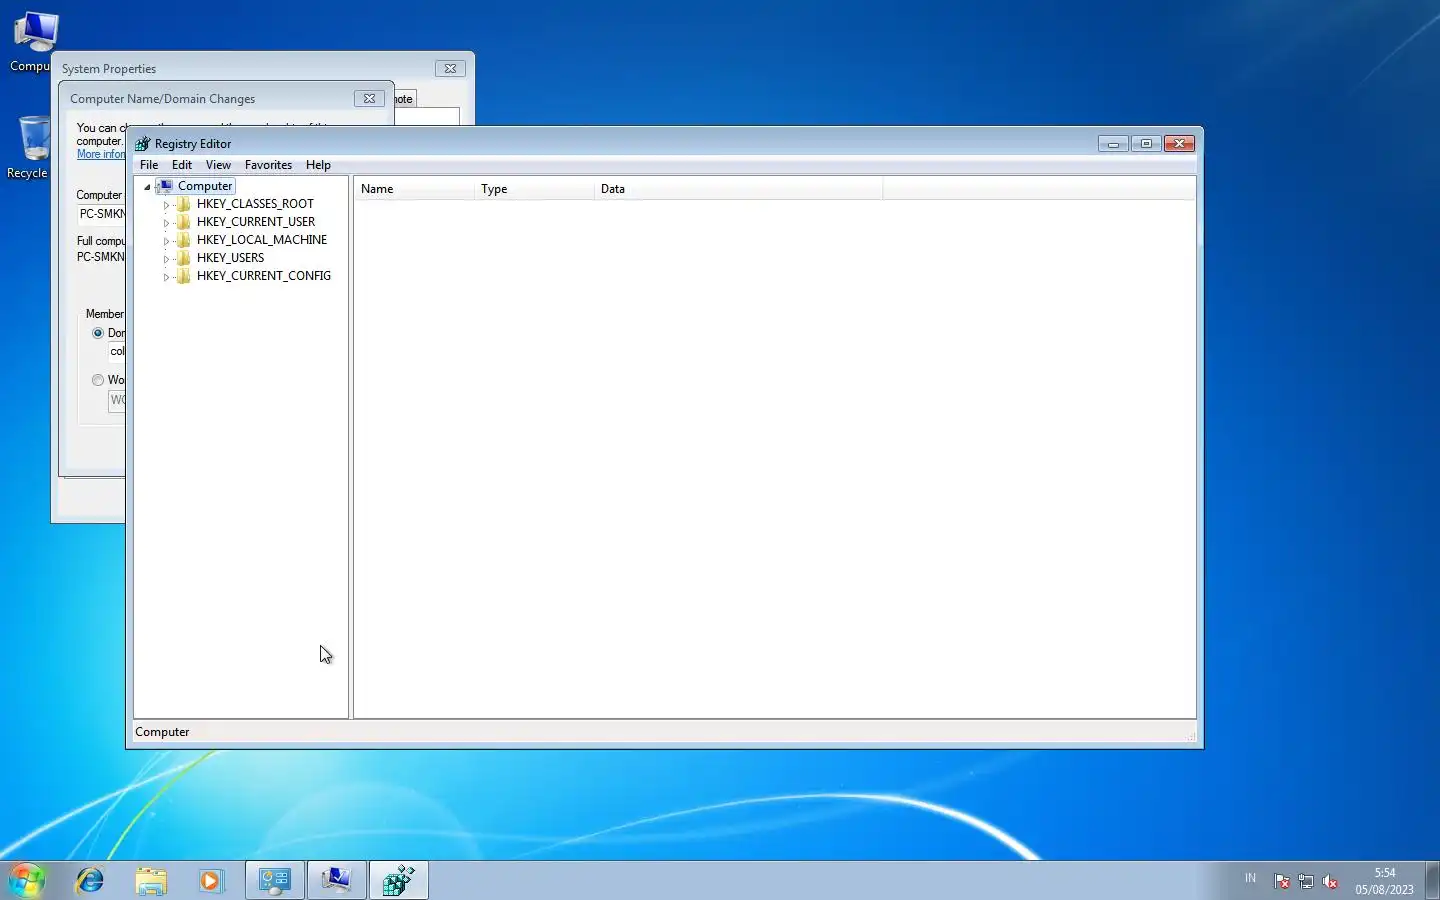Click the status bar path text Computer
The width and height of the screenshot is (1440, 900).
[x=162, y=732]
